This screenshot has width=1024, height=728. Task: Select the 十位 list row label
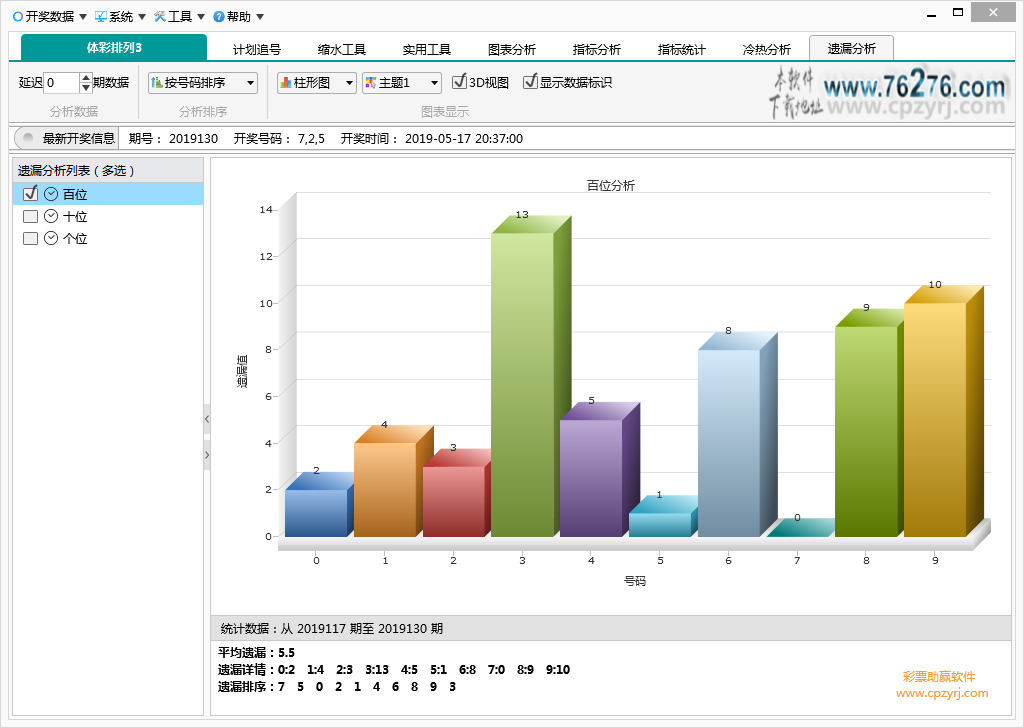point(75,217)
